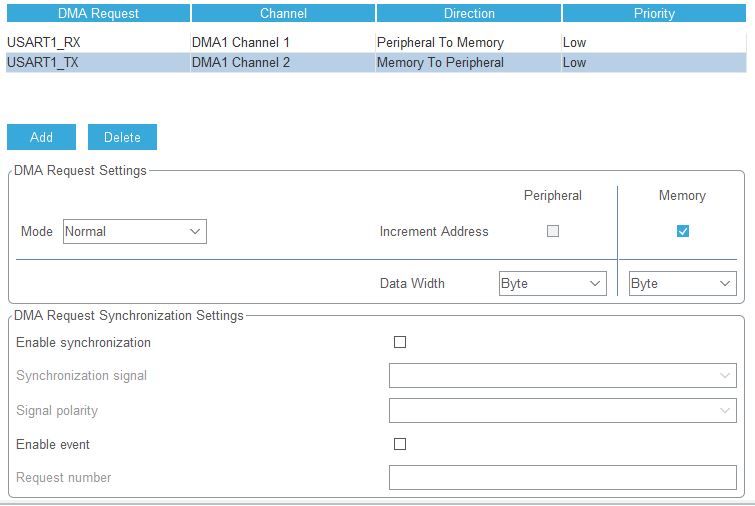
Task: Click the Priority column header
Action: click(654, 13)
